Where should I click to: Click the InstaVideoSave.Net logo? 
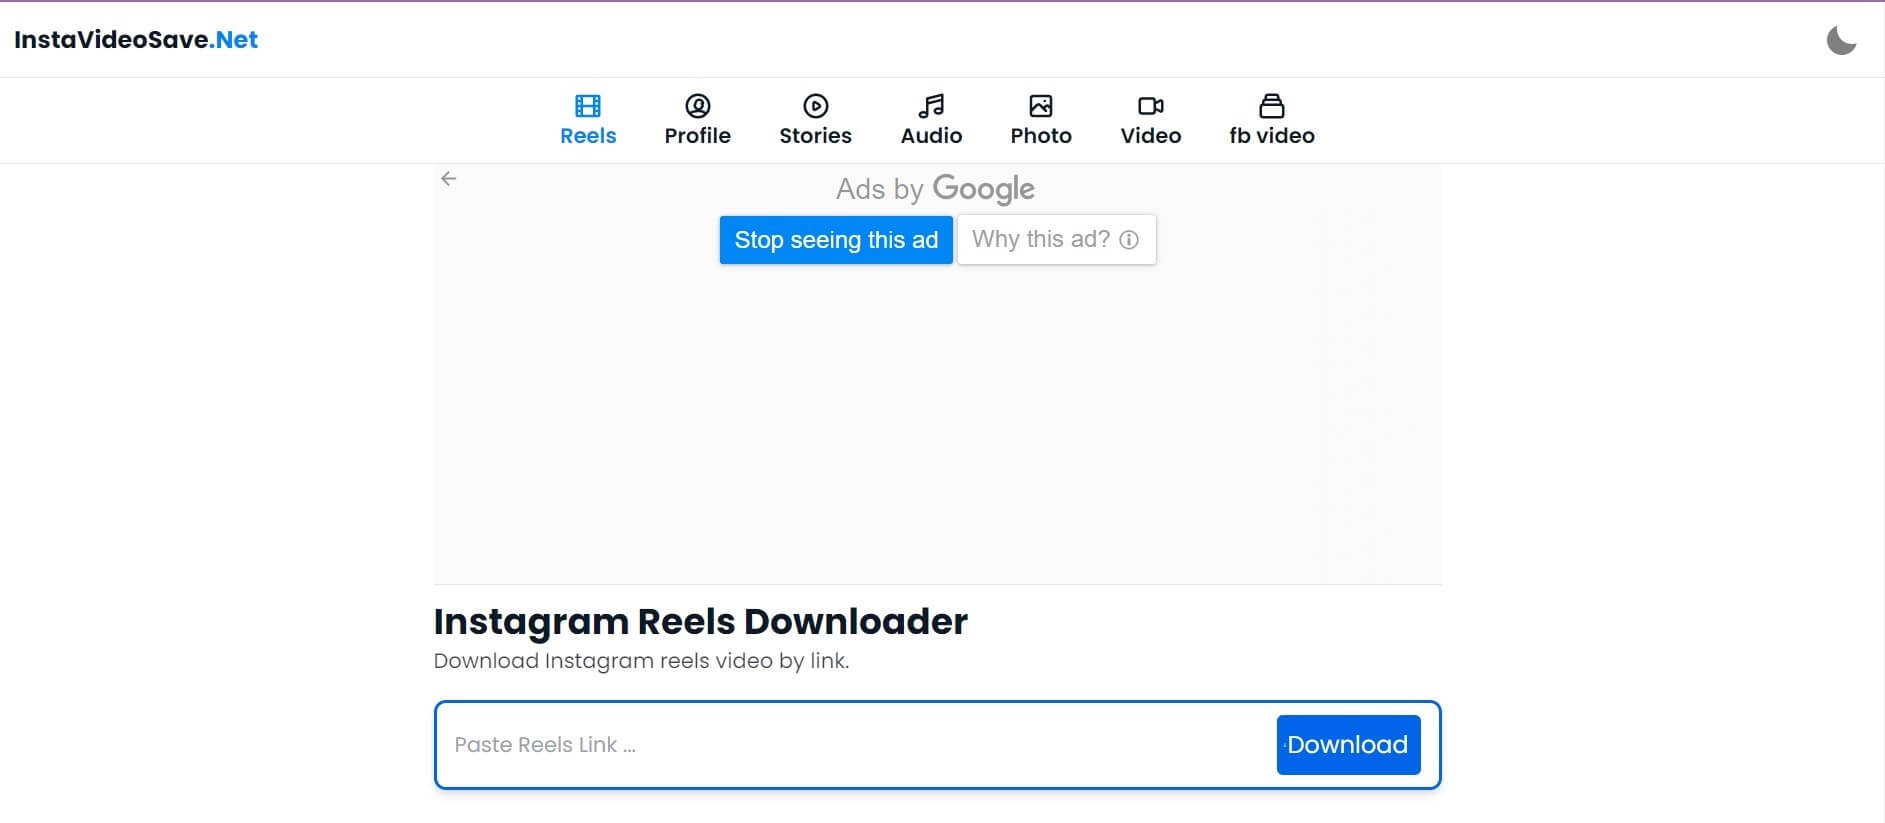coord(136,40)
